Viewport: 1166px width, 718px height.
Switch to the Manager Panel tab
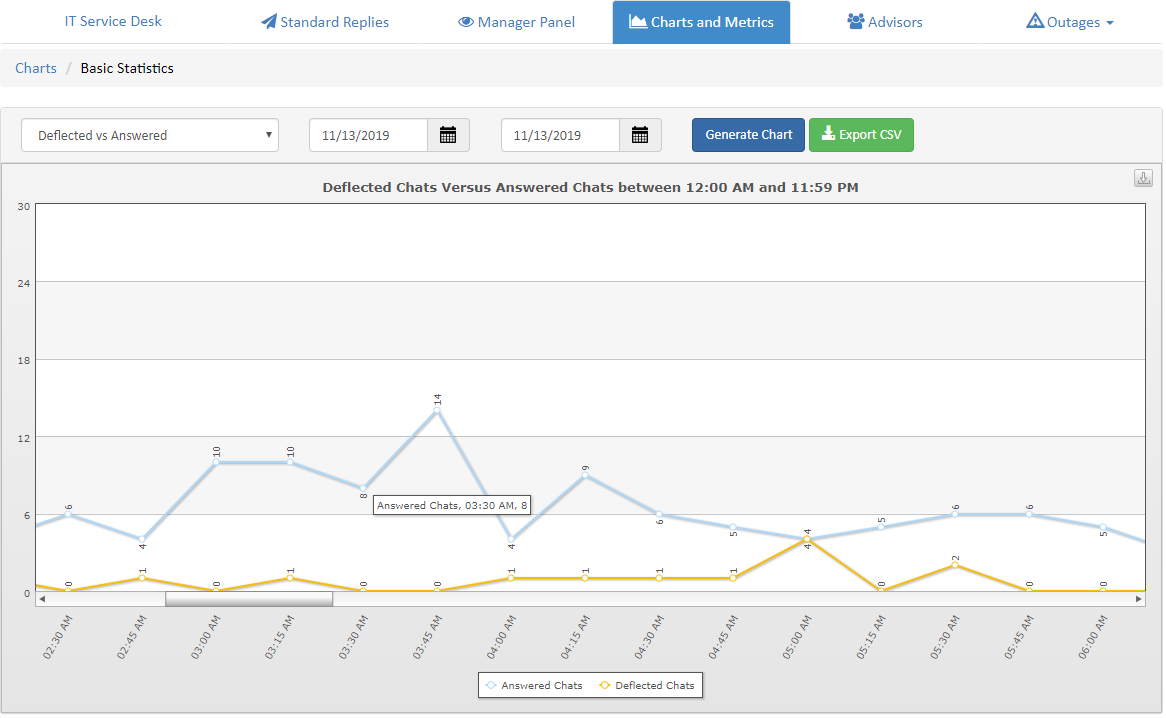click(x=517, y=22)
